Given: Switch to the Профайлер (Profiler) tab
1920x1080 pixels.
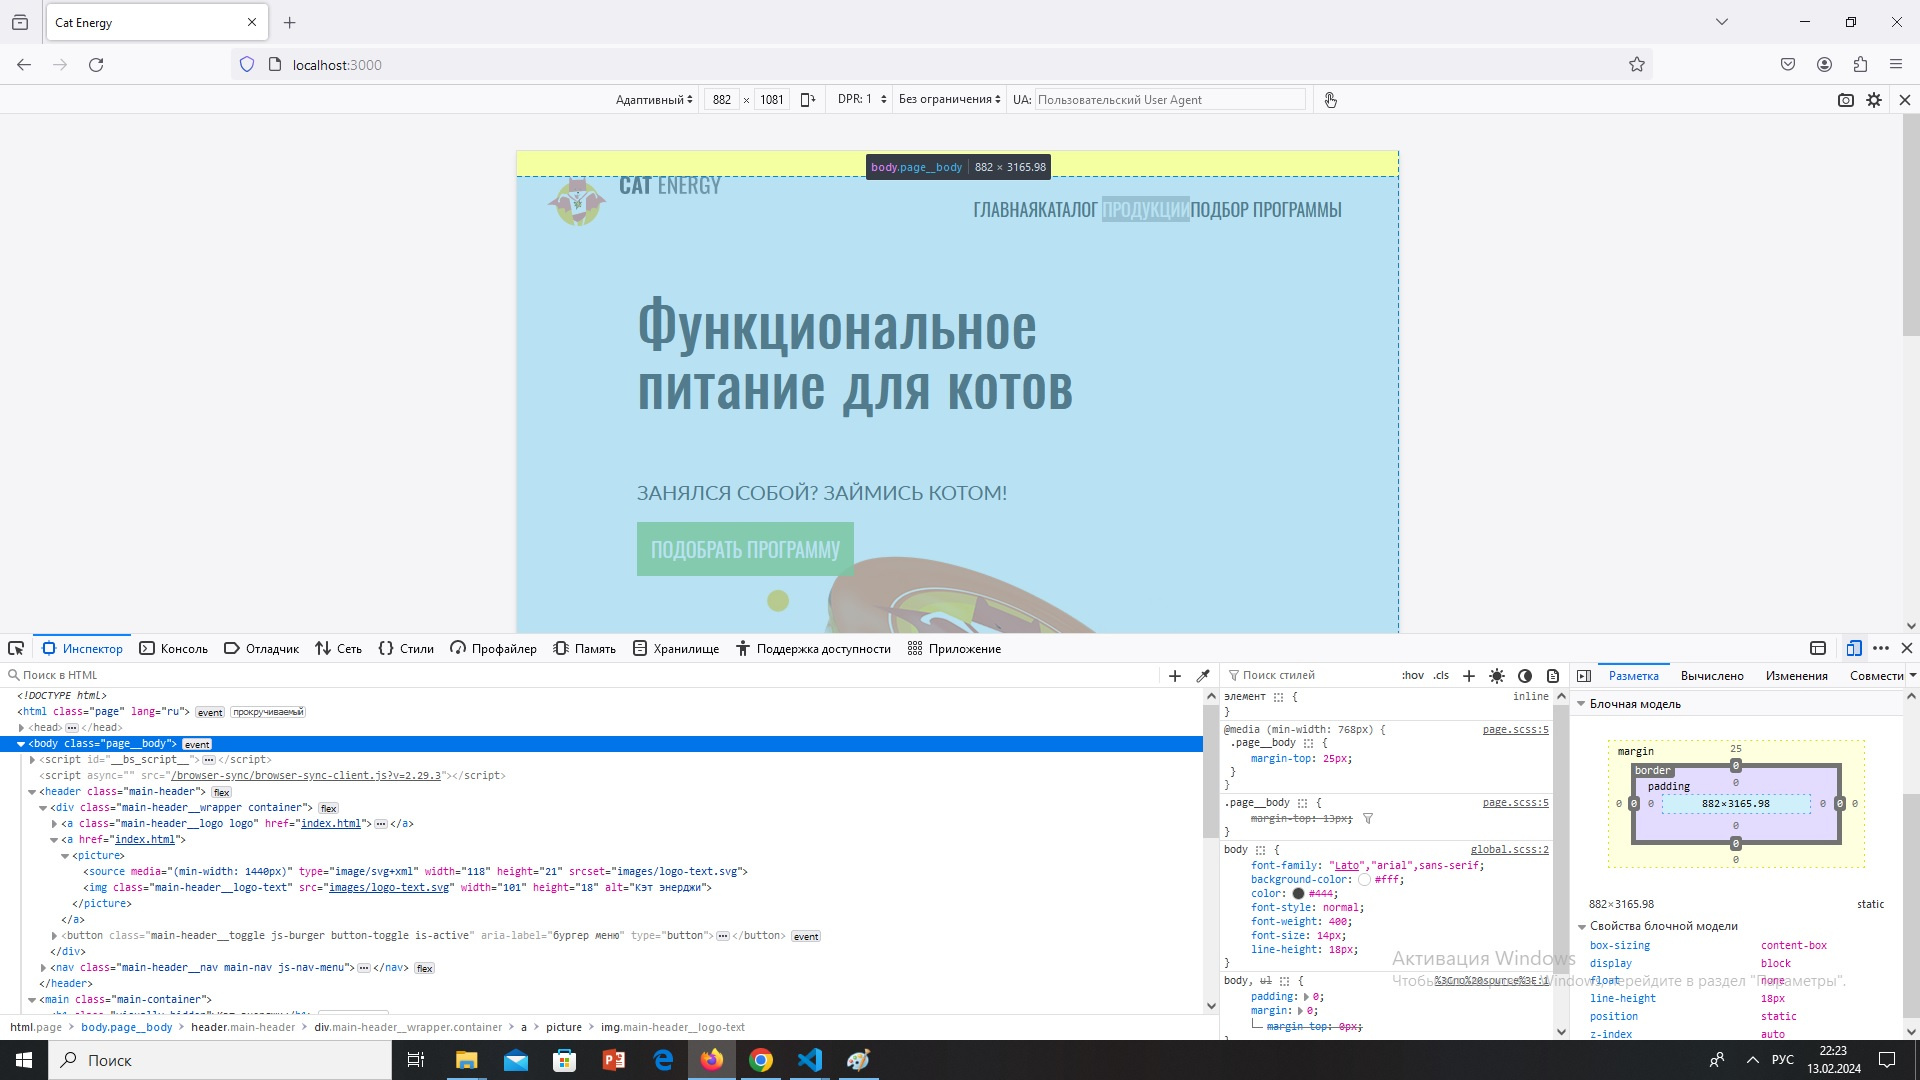Looking at the screenshot, I should click(493, 648).
